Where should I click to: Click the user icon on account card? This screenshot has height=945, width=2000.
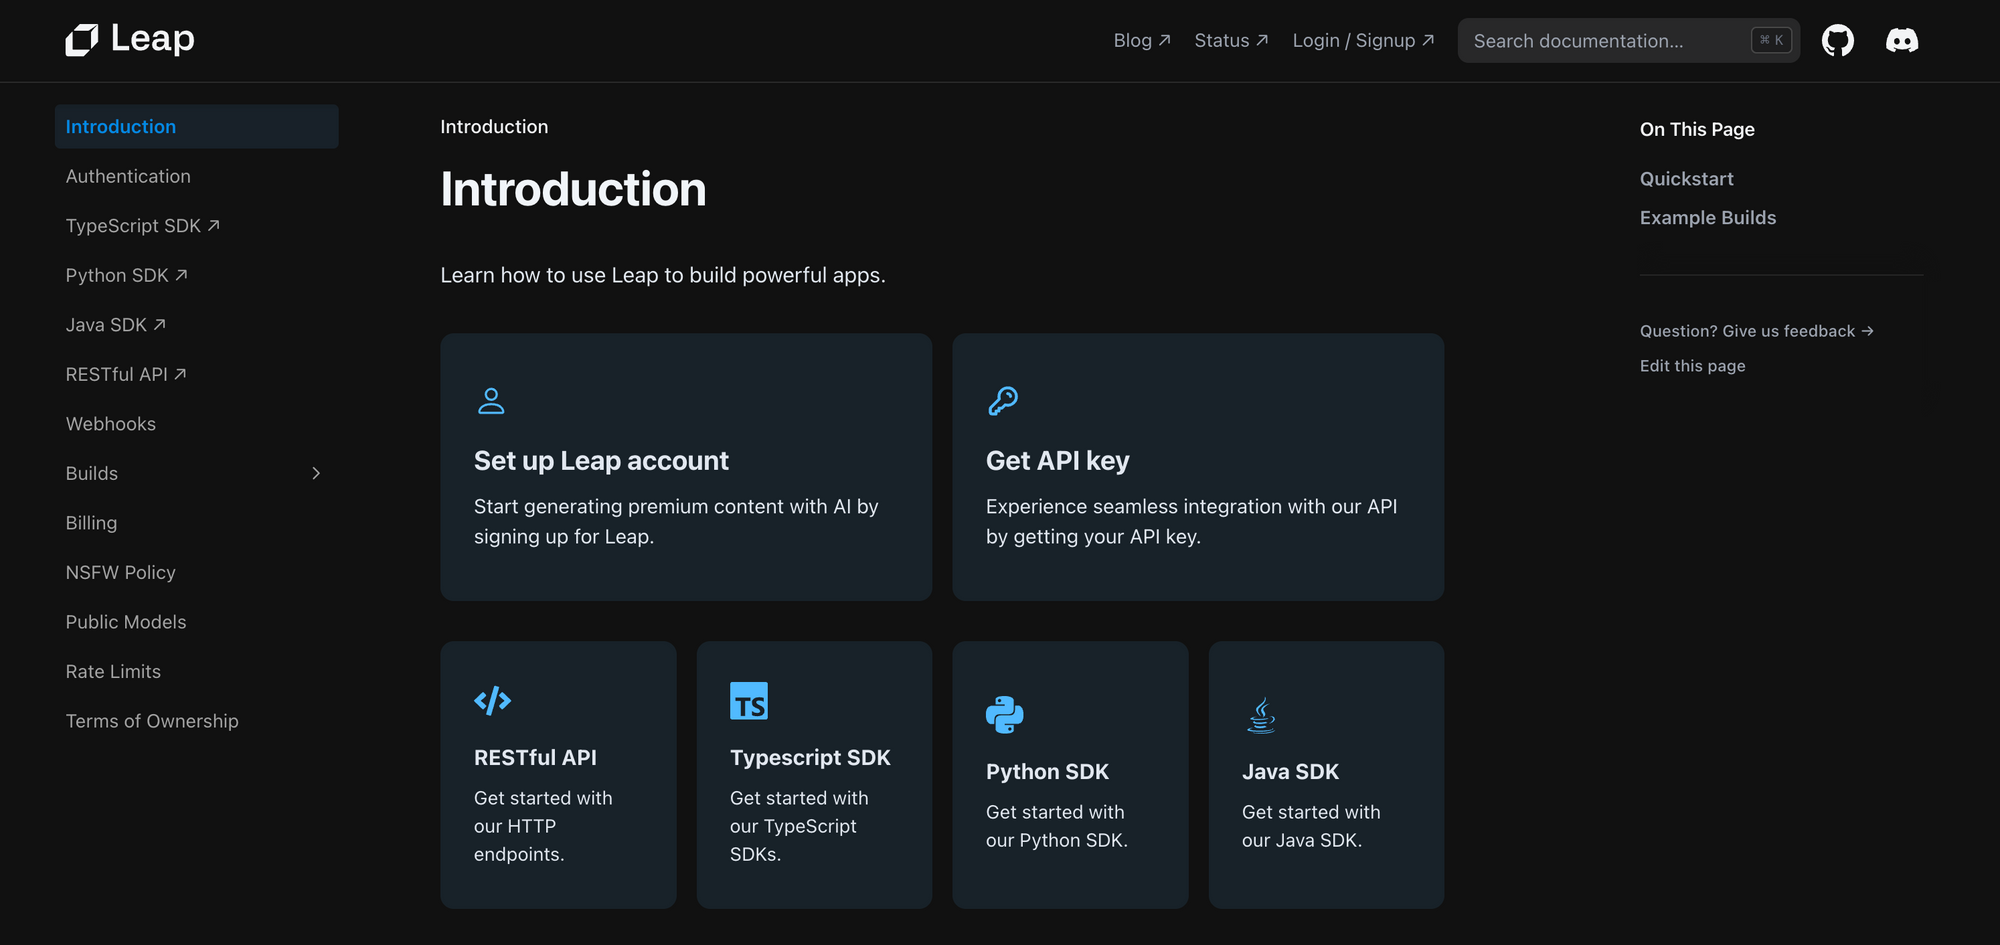[491, 401]
